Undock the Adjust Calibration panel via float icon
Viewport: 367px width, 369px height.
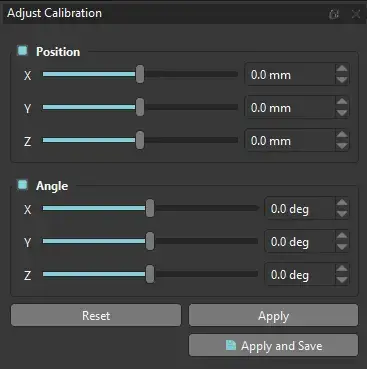click(x=334, y=14)
